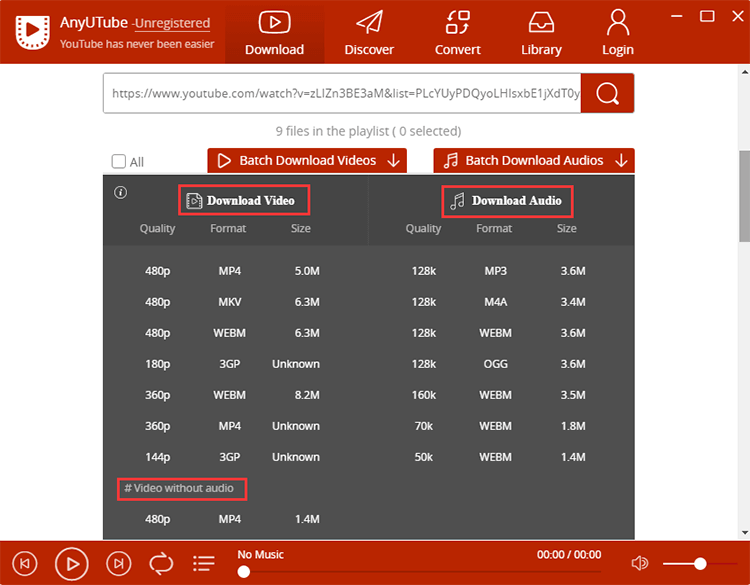This screenshot has width=750, height=585.
Task: Select 144p 3GP video option
Action: tap(232, 457)
